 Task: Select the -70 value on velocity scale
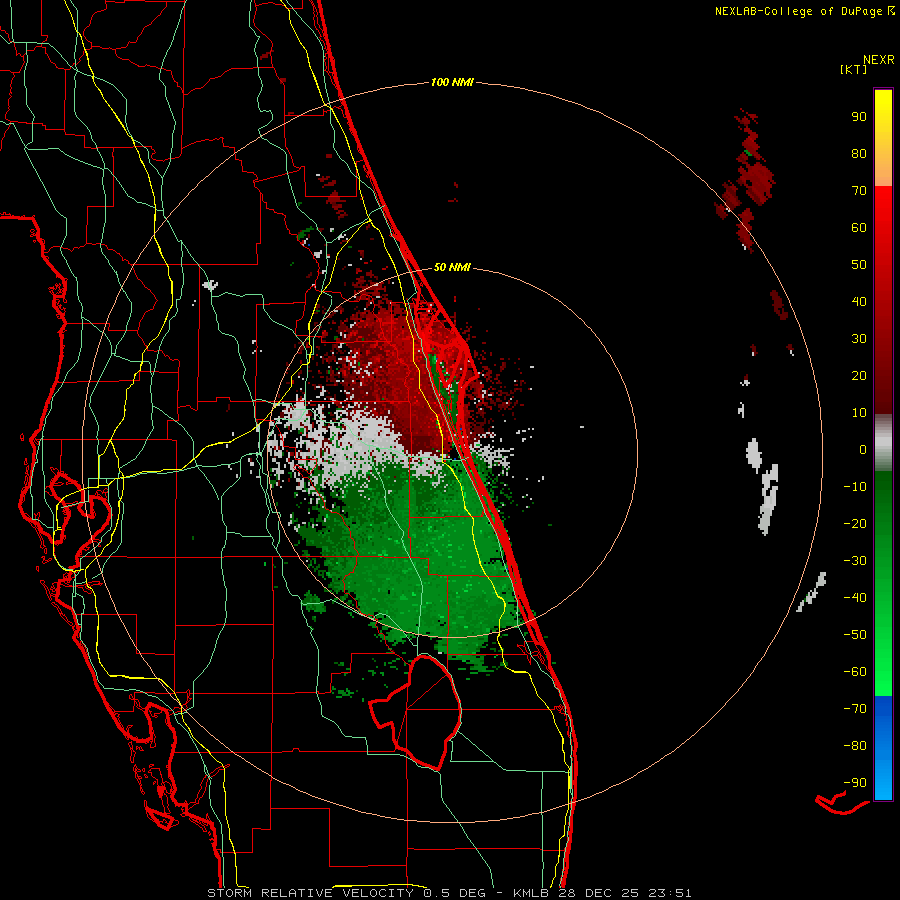tap(855, 709)
